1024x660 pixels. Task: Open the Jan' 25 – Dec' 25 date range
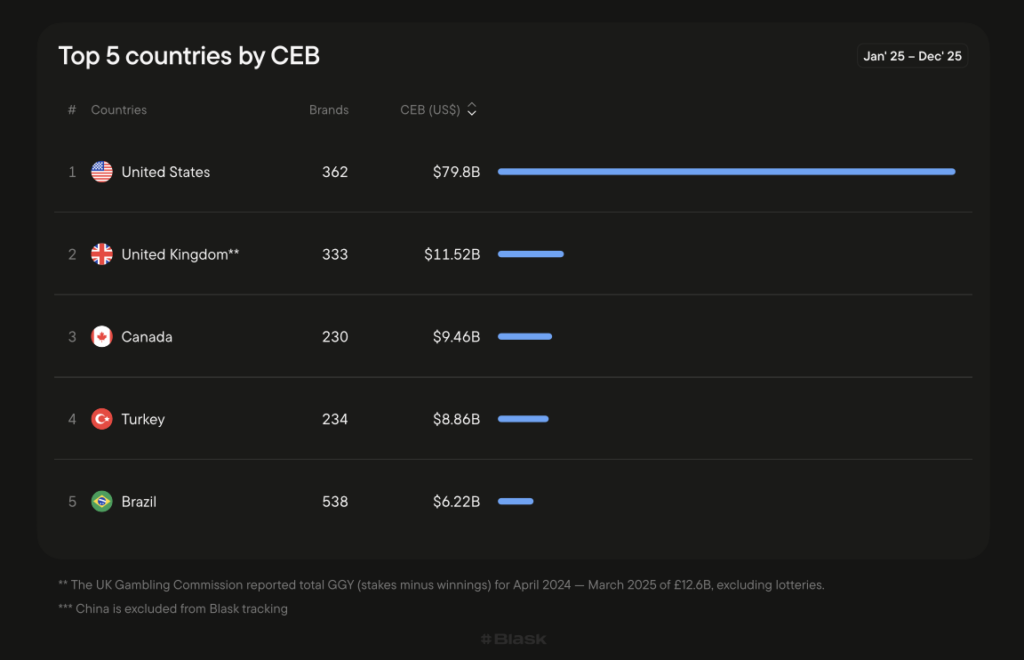[x=912, y=56]
